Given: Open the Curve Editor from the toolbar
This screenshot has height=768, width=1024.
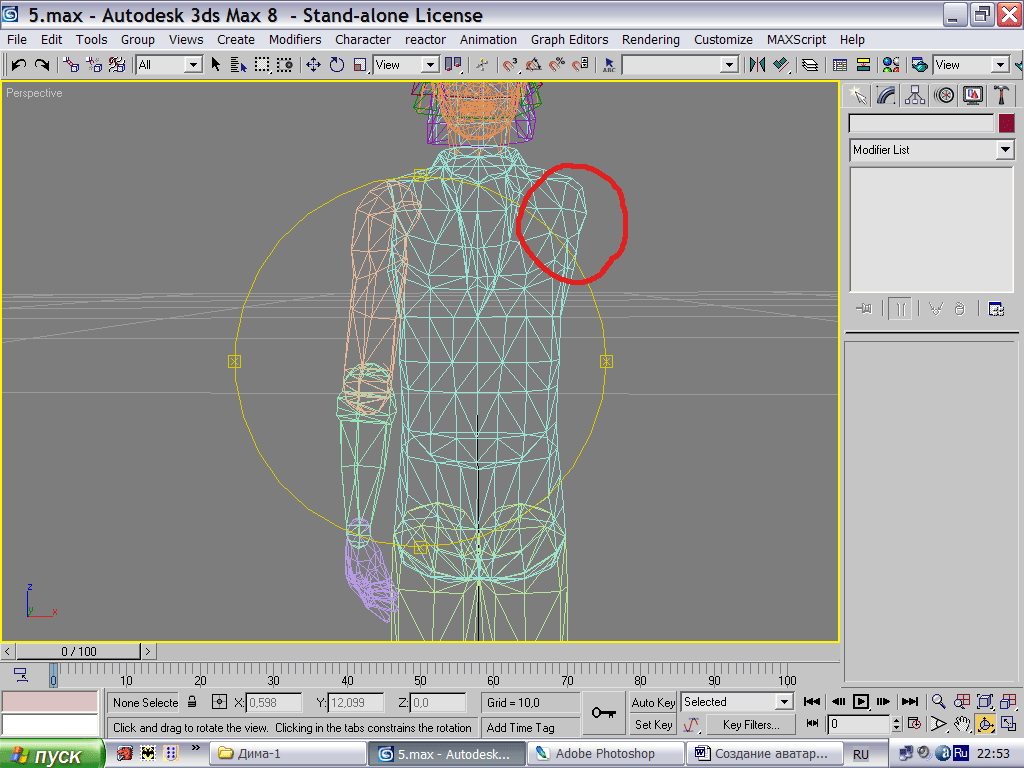Looking at the screenshot, I should pyautogui.click(x=840, y=65).
